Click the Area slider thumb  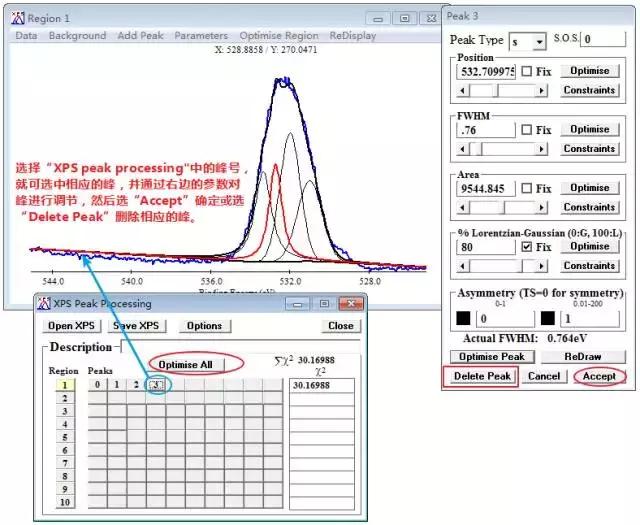[x=504, y=207]
